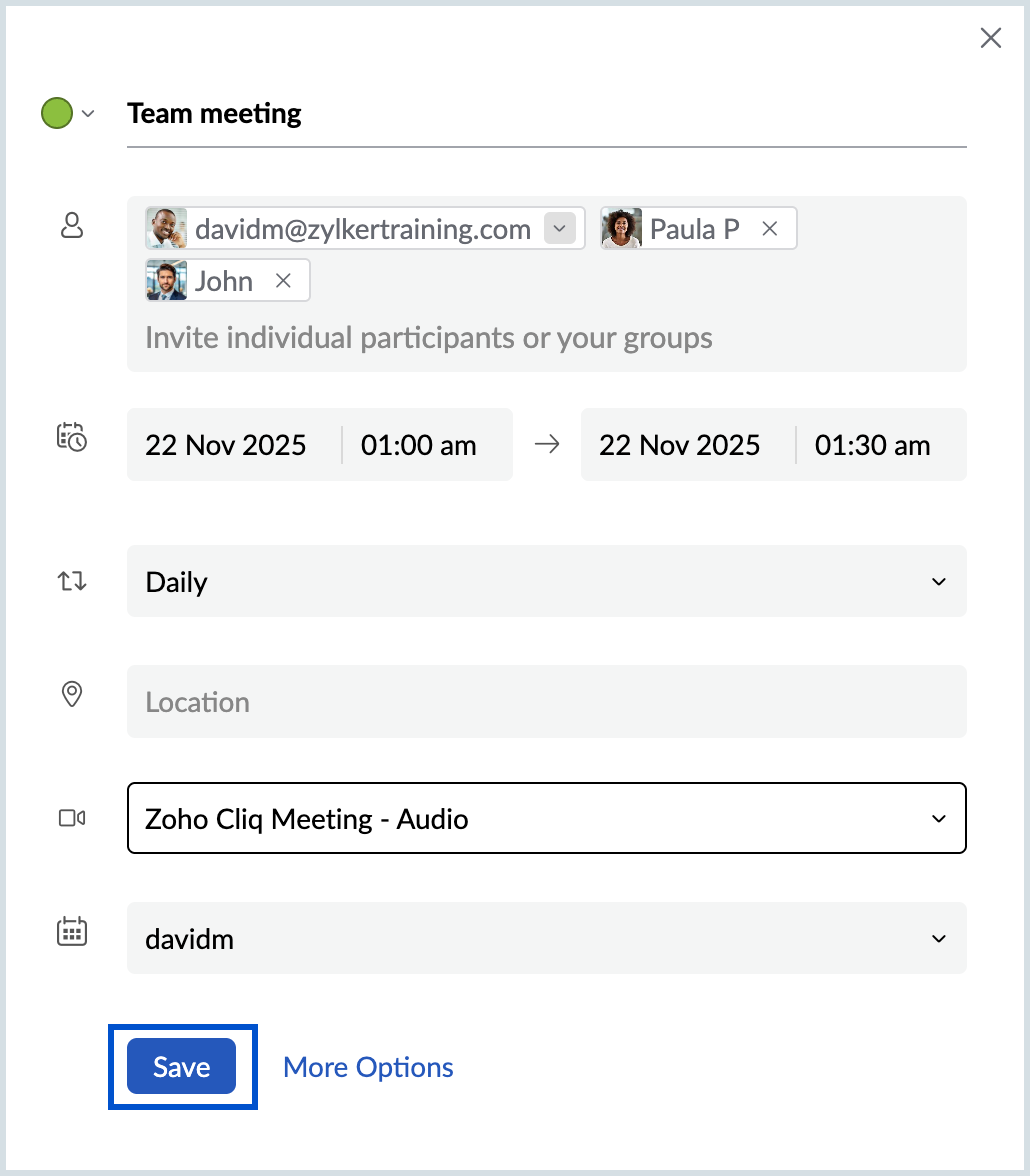Click the end date 22 Nov 2025

680,445
